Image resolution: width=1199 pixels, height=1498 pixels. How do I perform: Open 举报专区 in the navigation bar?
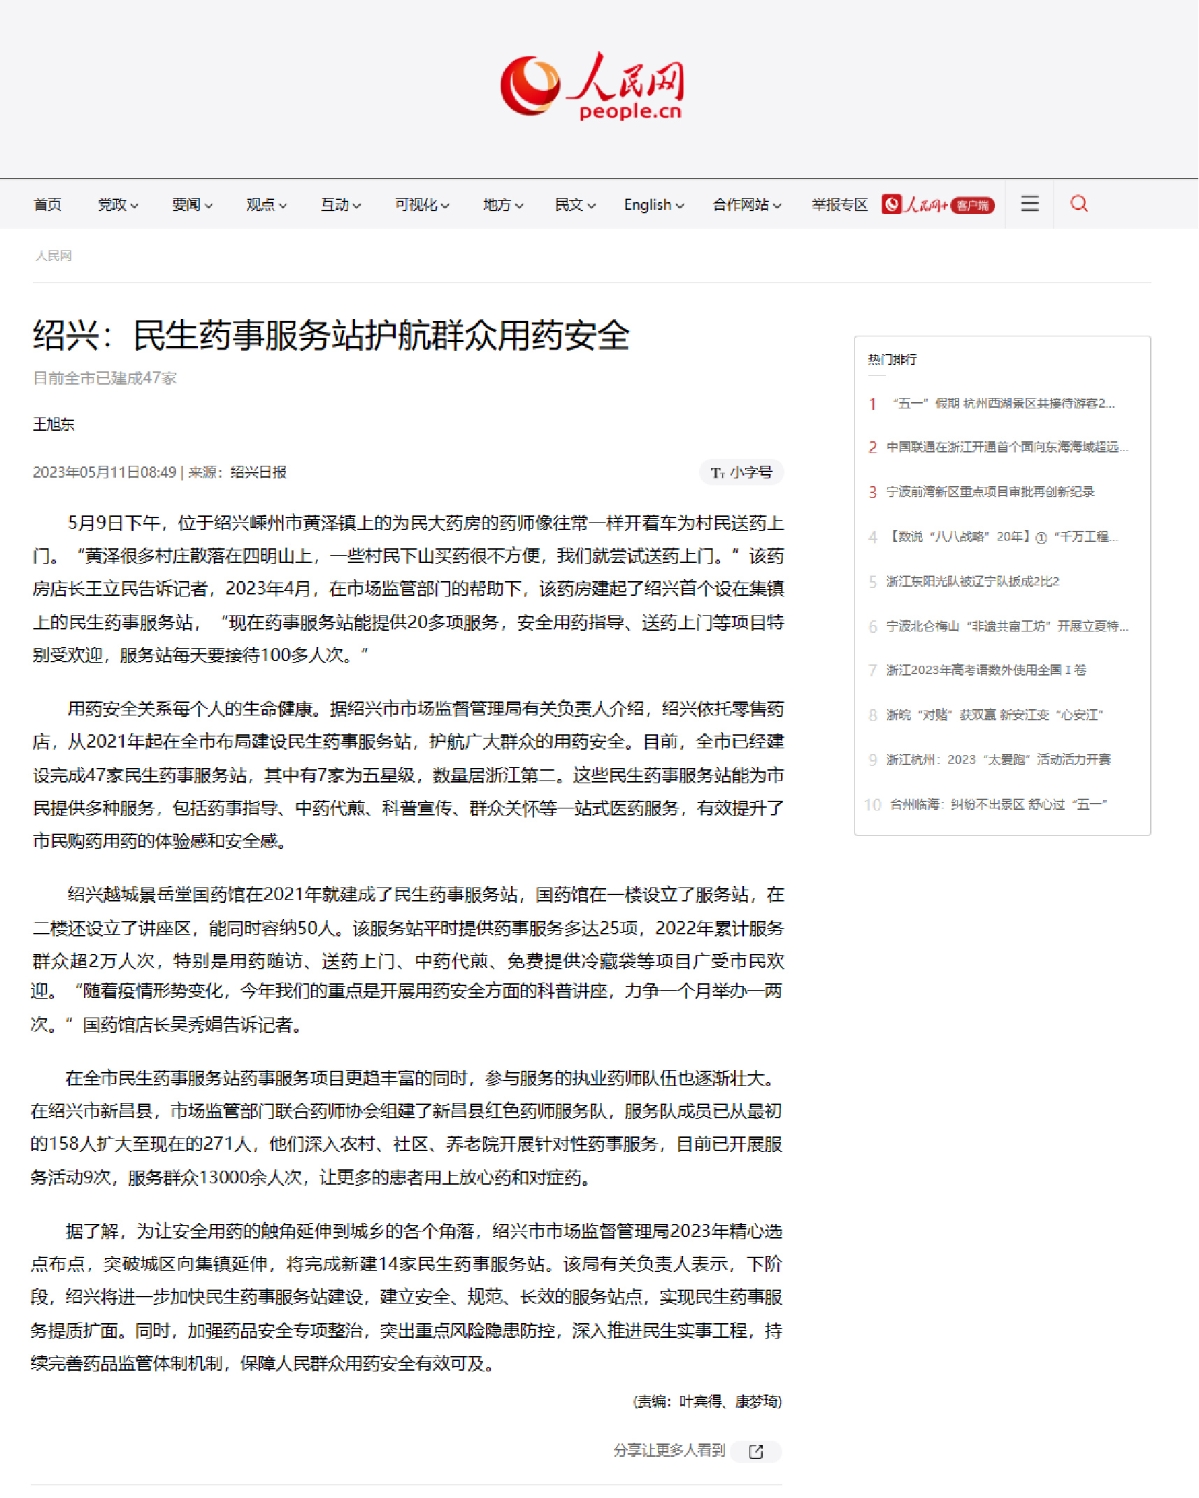coord(839,205)
